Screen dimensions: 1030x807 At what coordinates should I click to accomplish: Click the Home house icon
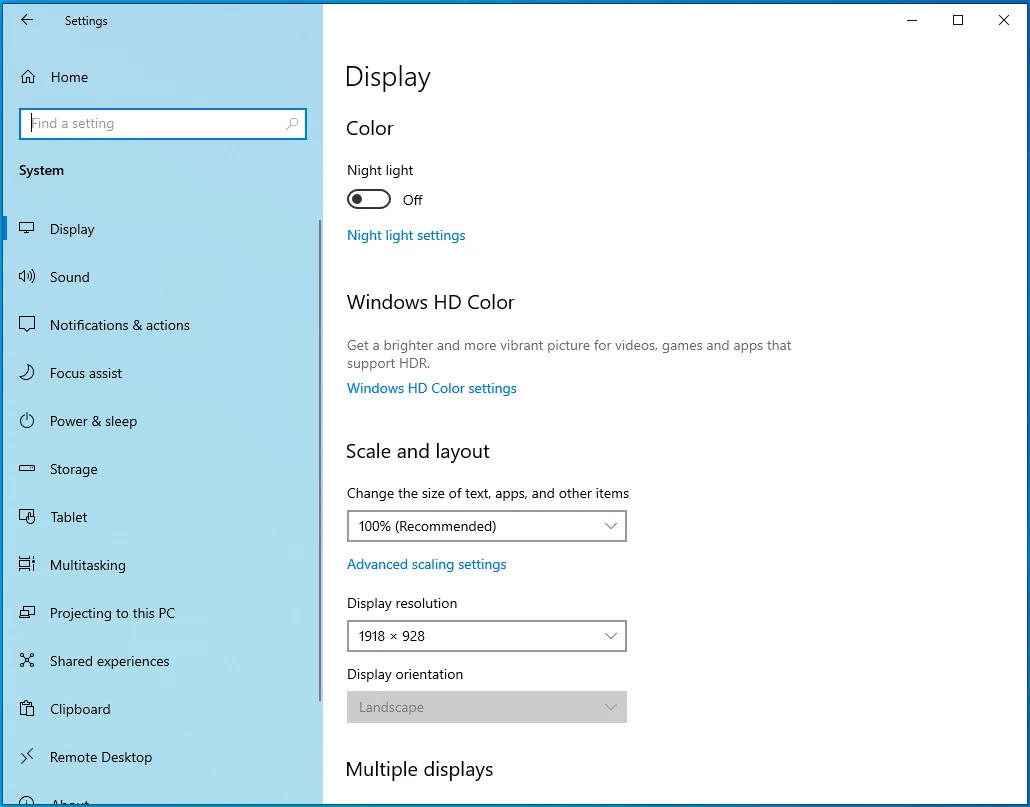click(x=28, y=77)
